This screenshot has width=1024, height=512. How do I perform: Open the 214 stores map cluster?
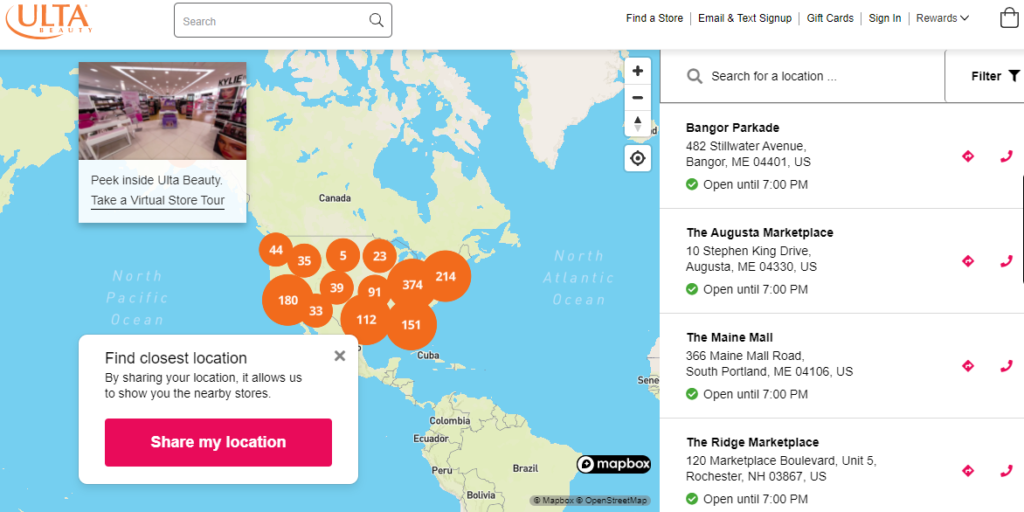[445, 276]
